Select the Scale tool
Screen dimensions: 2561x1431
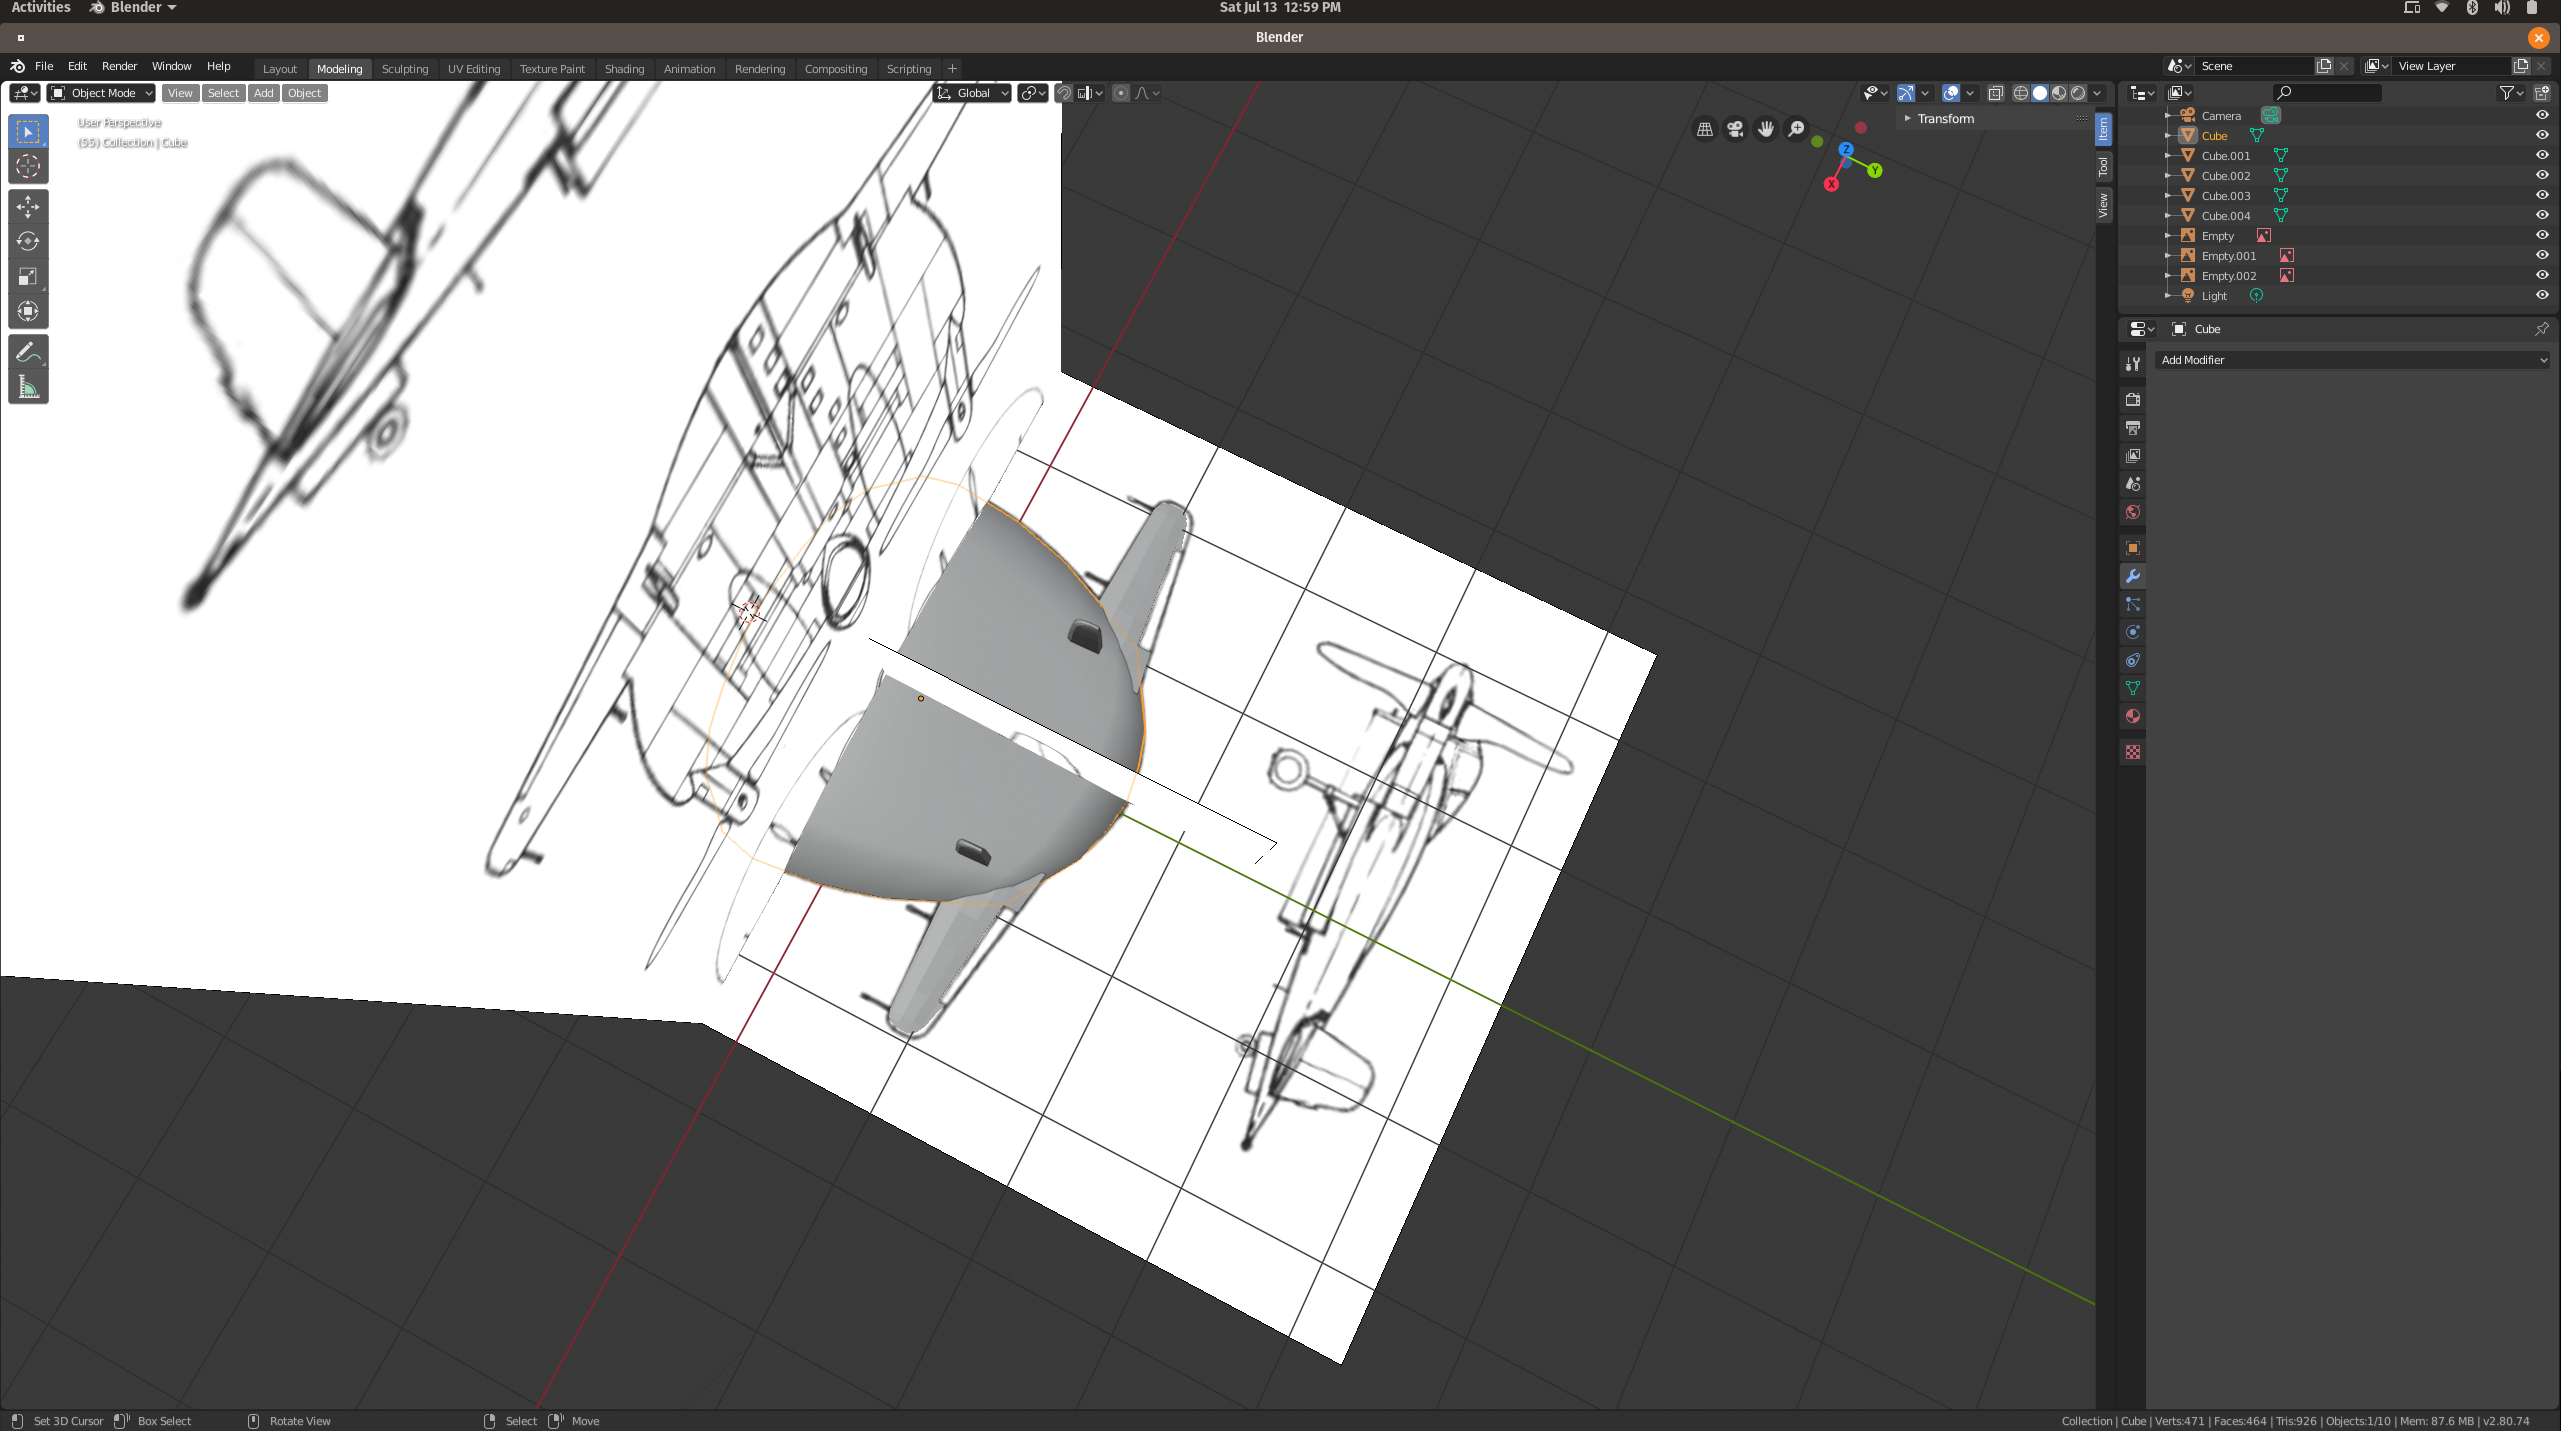click(x=28, y=276)
